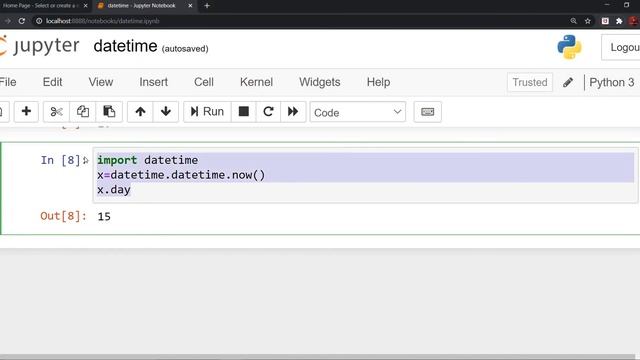640x360 pixels.
Task: Open the Help menu
Action: point(378,82)
